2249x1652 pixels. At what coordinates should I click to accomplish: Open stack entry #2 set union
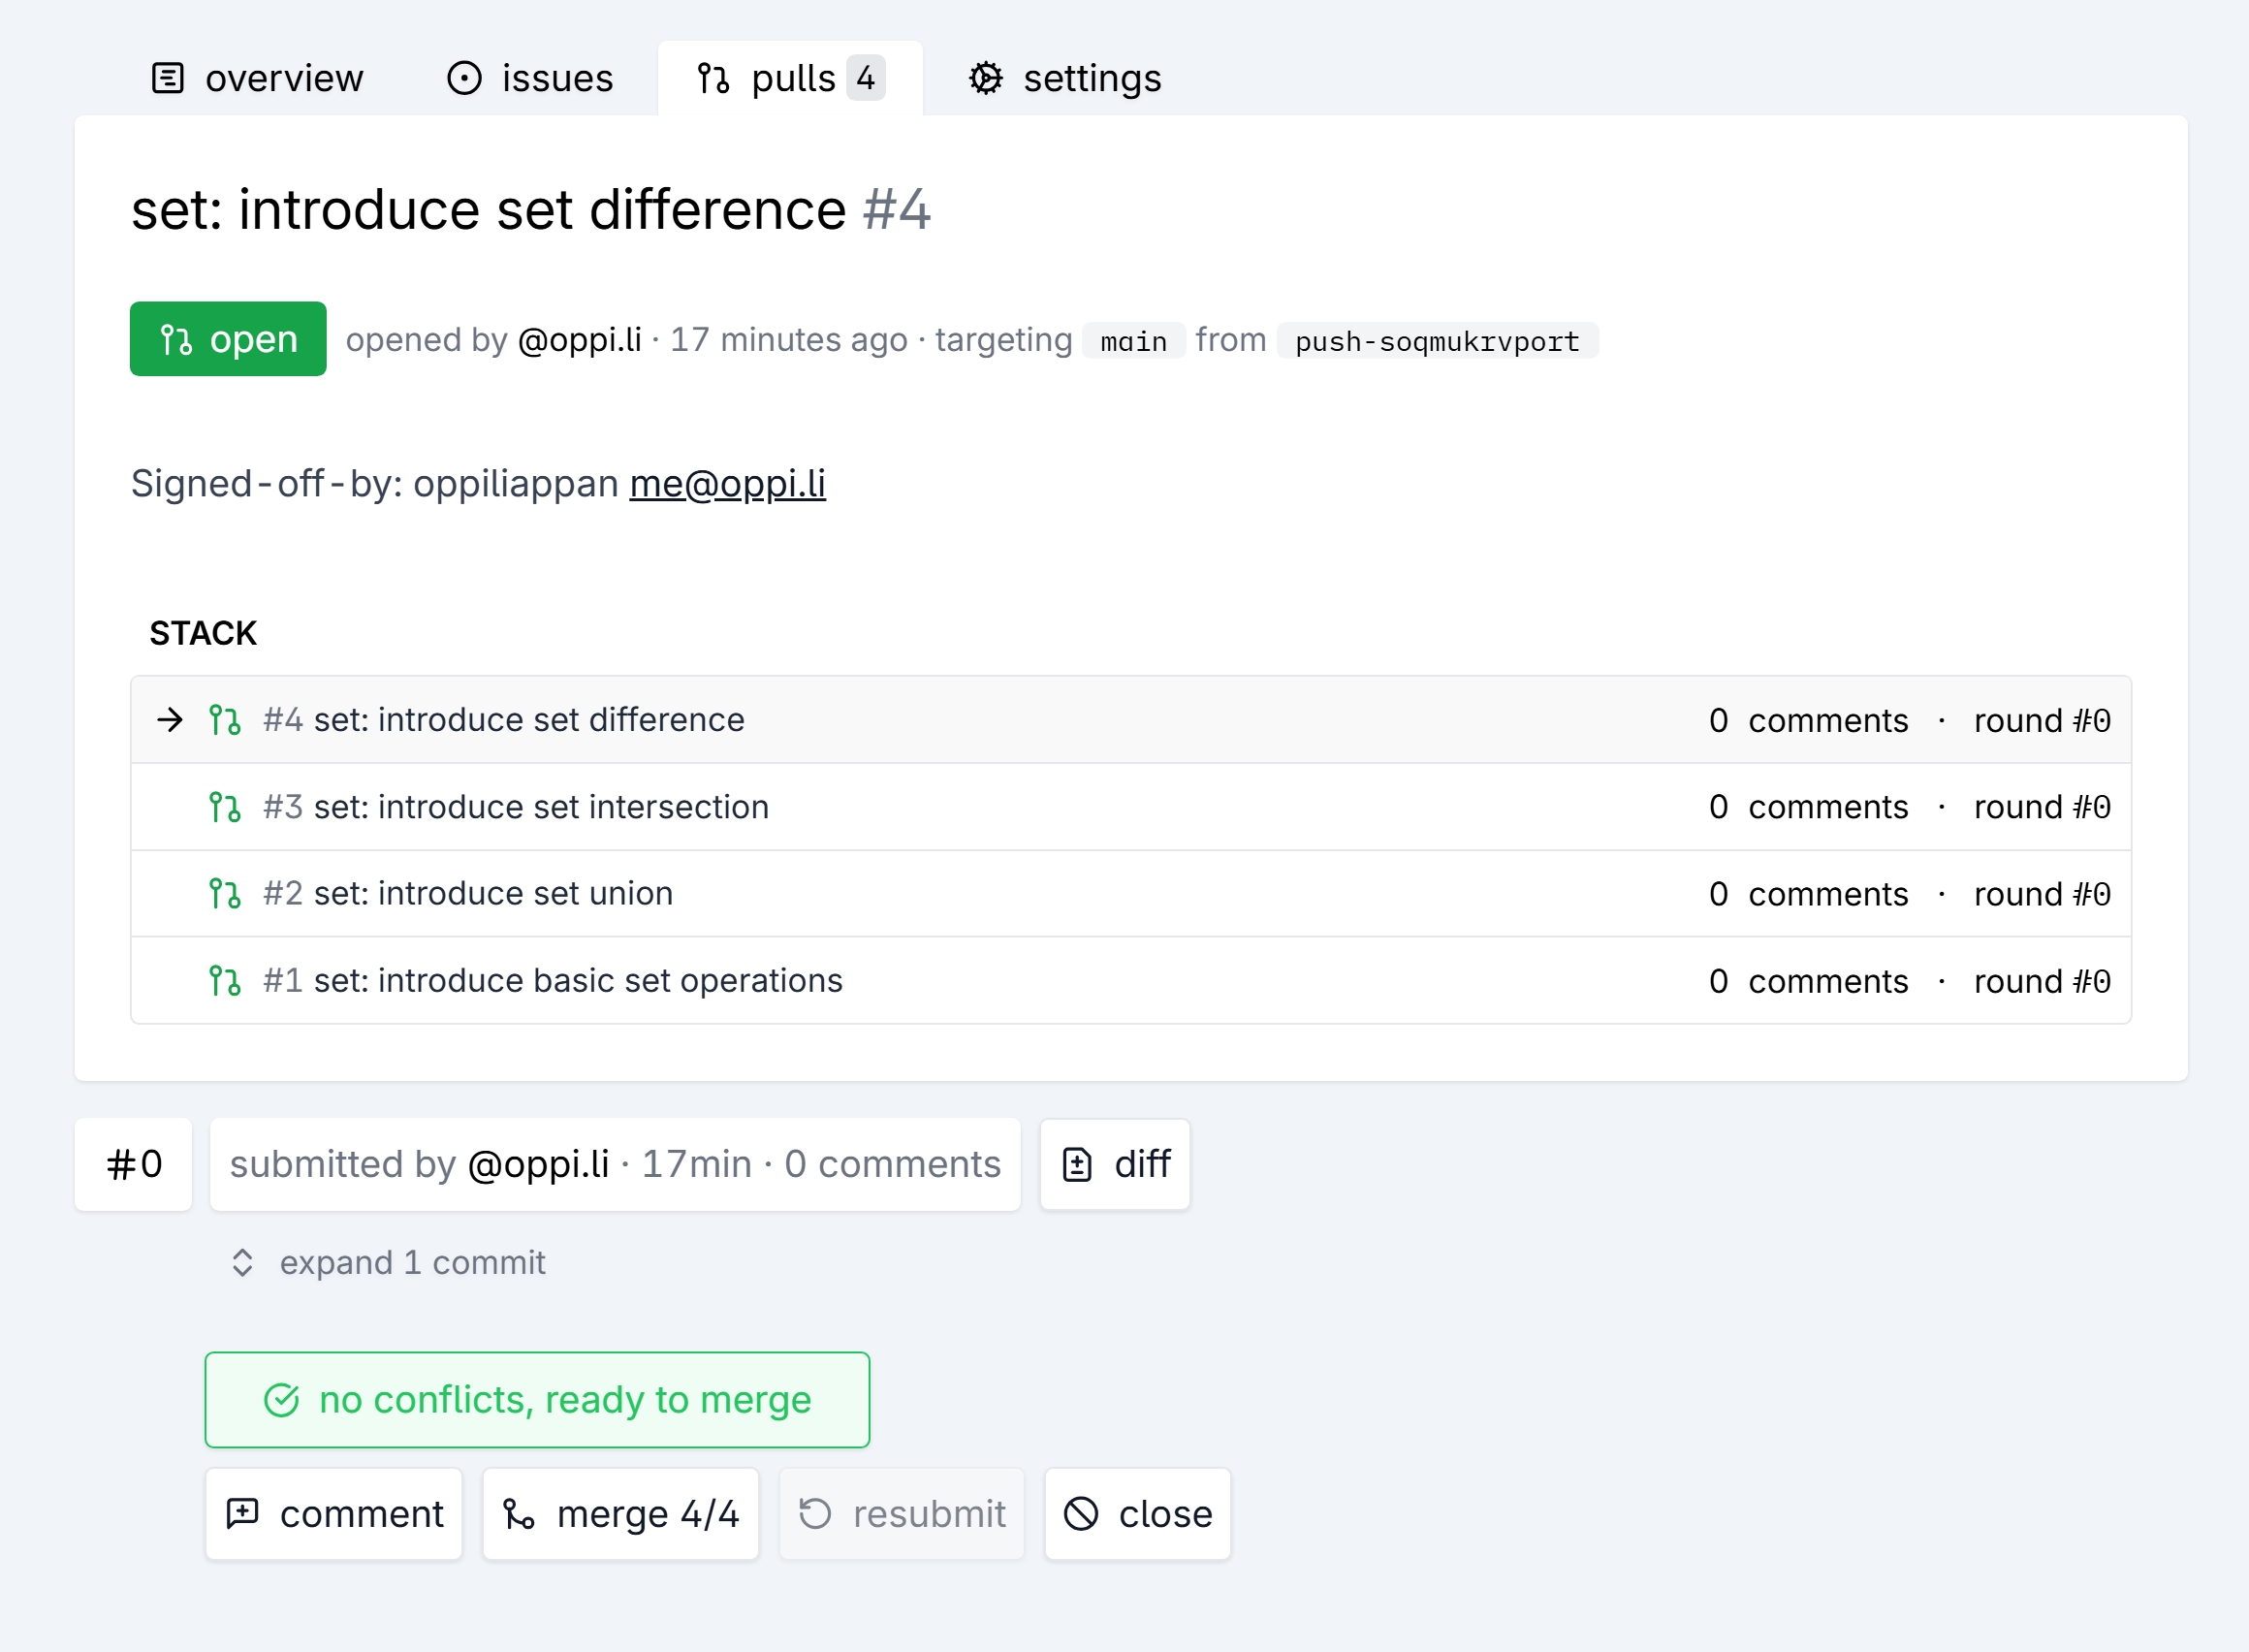pyautogui.click(x=493, y=893)
